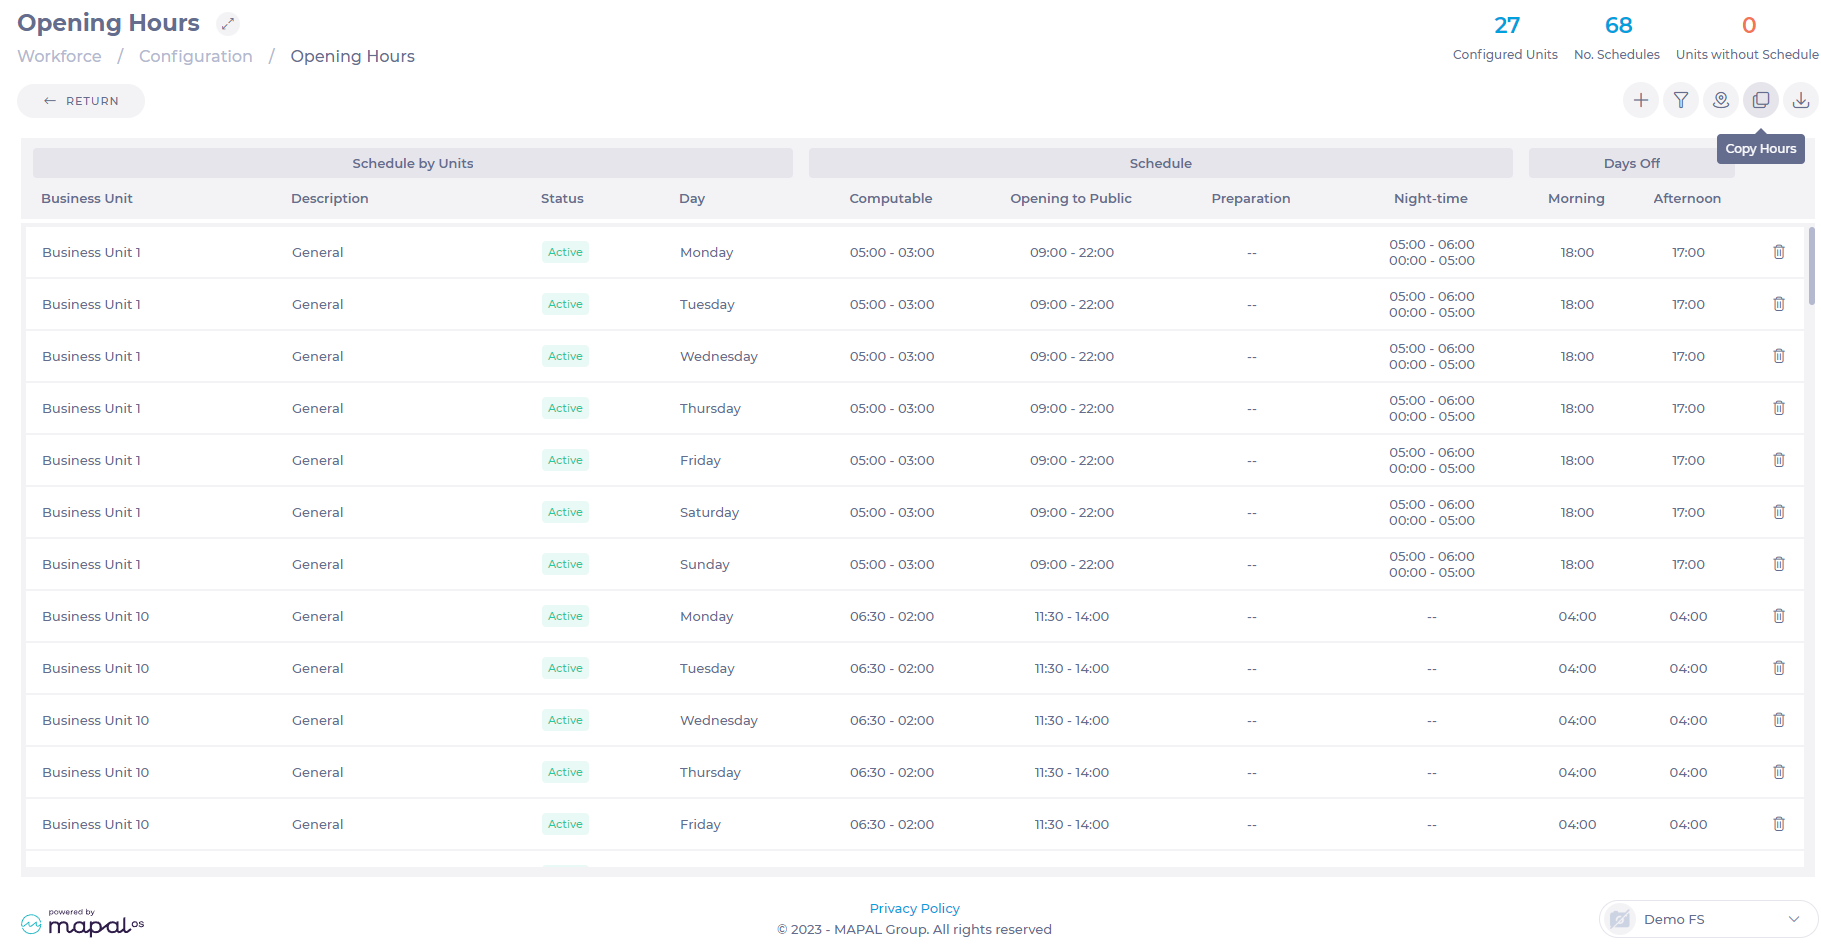Image resolution: width=1821 pixels, height=946 pixels.
Task: Open the Demo FS dropdown
Action: [1708, 919]
